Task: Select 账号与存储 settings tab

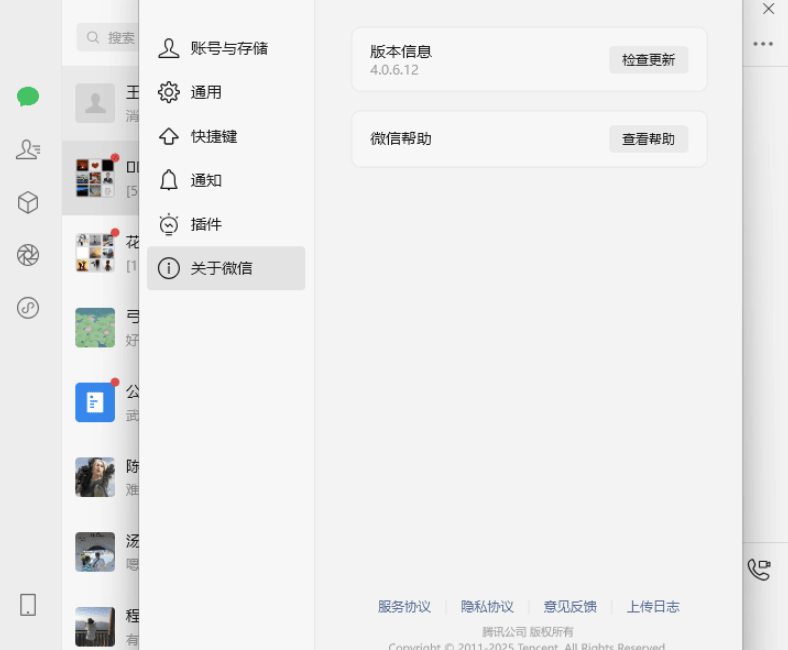Action: tap(226, 48)
